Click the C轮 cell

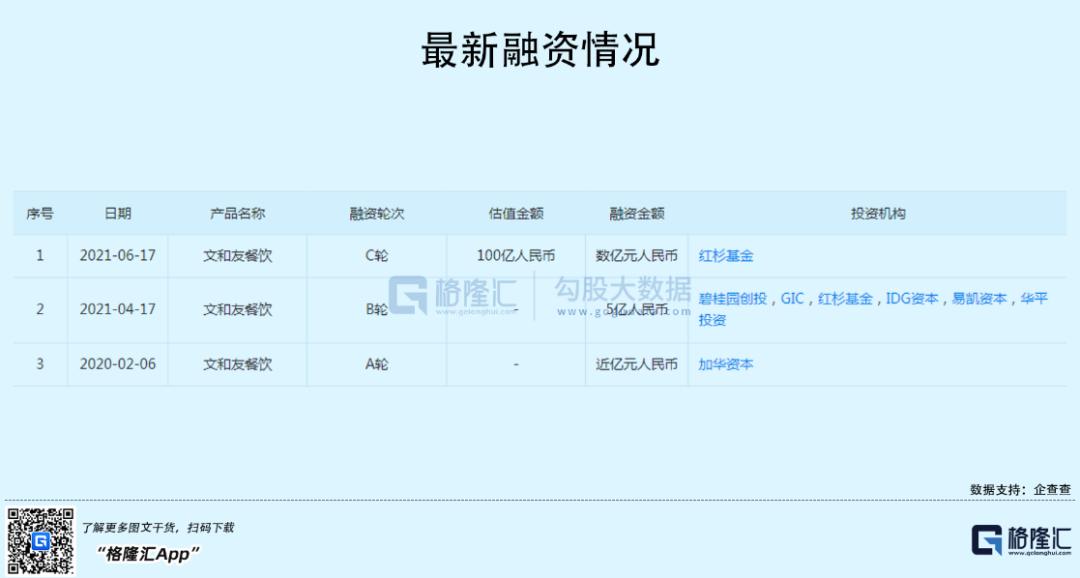pyautogui.click(x=377, y=256)
